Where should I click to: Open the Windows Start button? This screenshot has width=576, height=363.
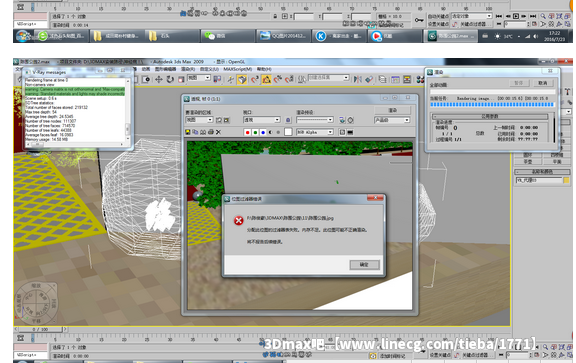(23, 36)
